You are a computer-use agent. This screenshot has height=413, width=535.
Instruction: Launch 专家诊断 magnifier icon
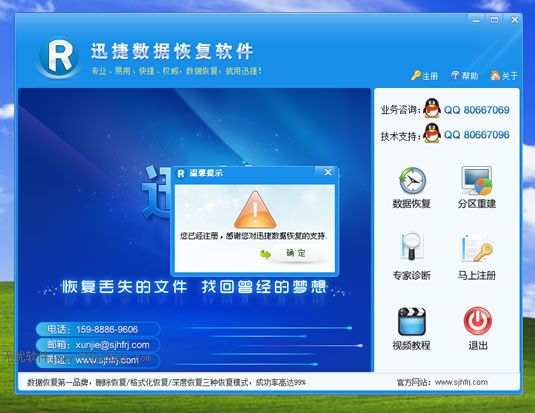tap(412, 246)
